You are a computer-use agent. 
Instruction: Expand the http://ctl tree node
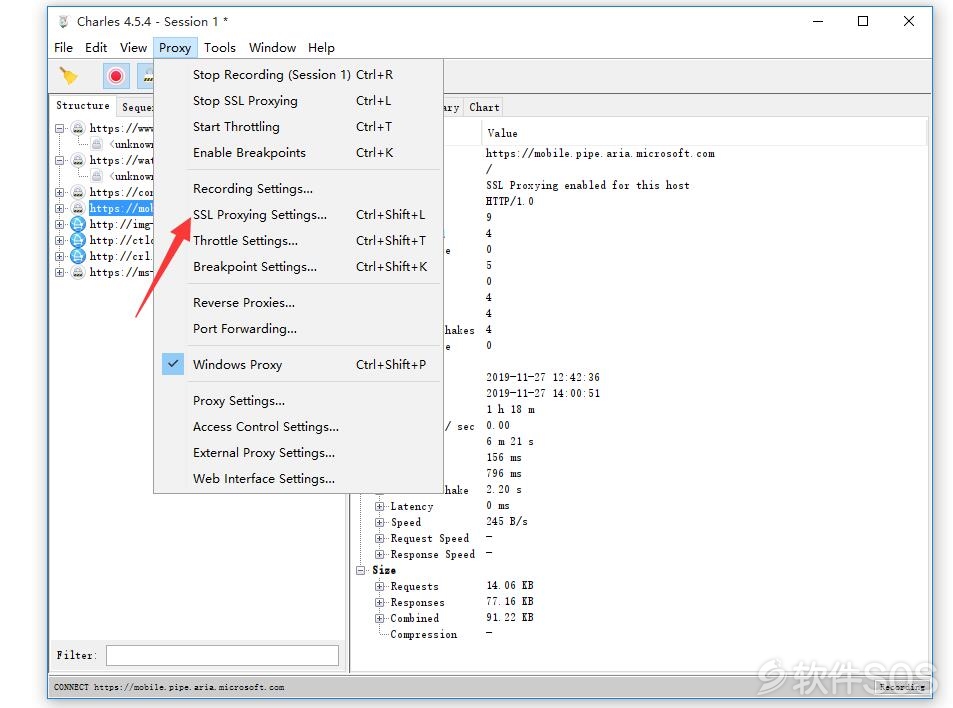point(60,240)
